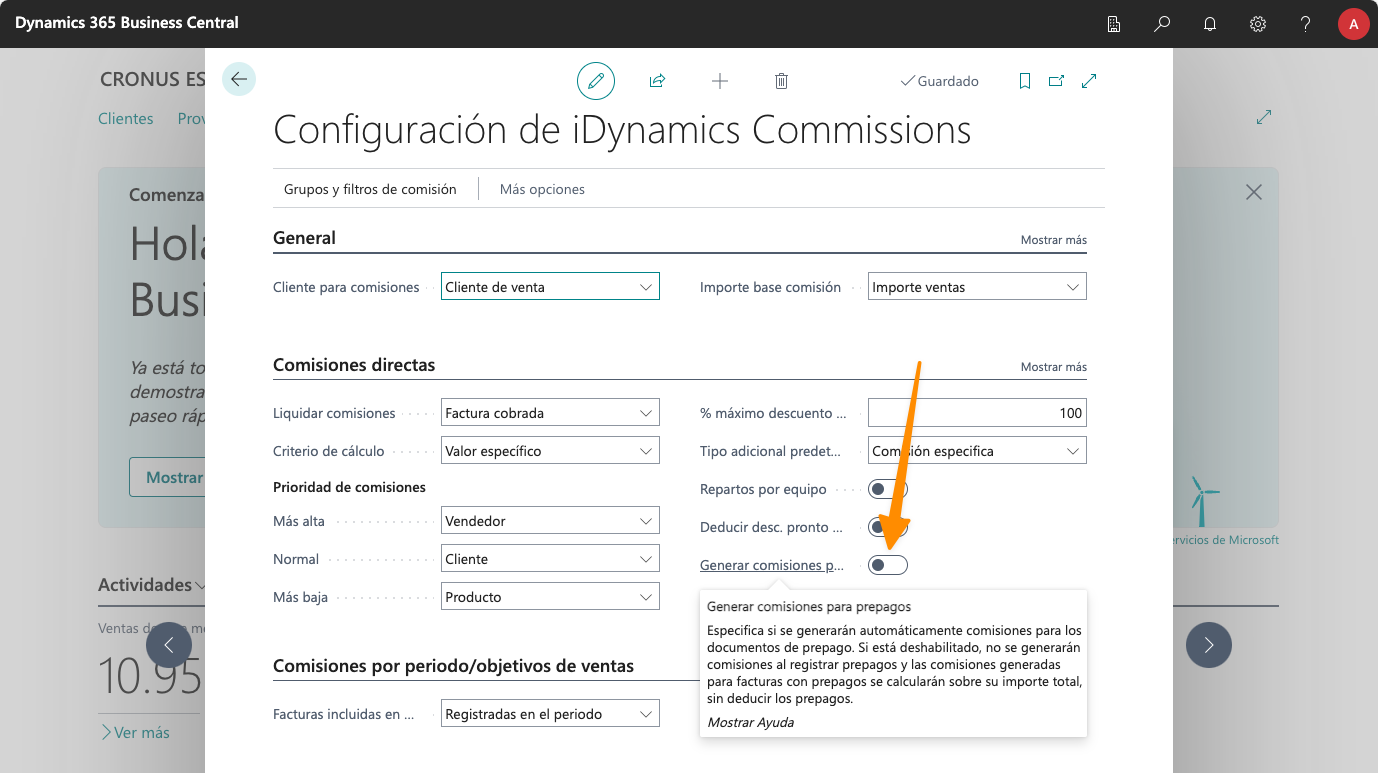
Task: Open the company information icon in header
Action: [1114, 24]
